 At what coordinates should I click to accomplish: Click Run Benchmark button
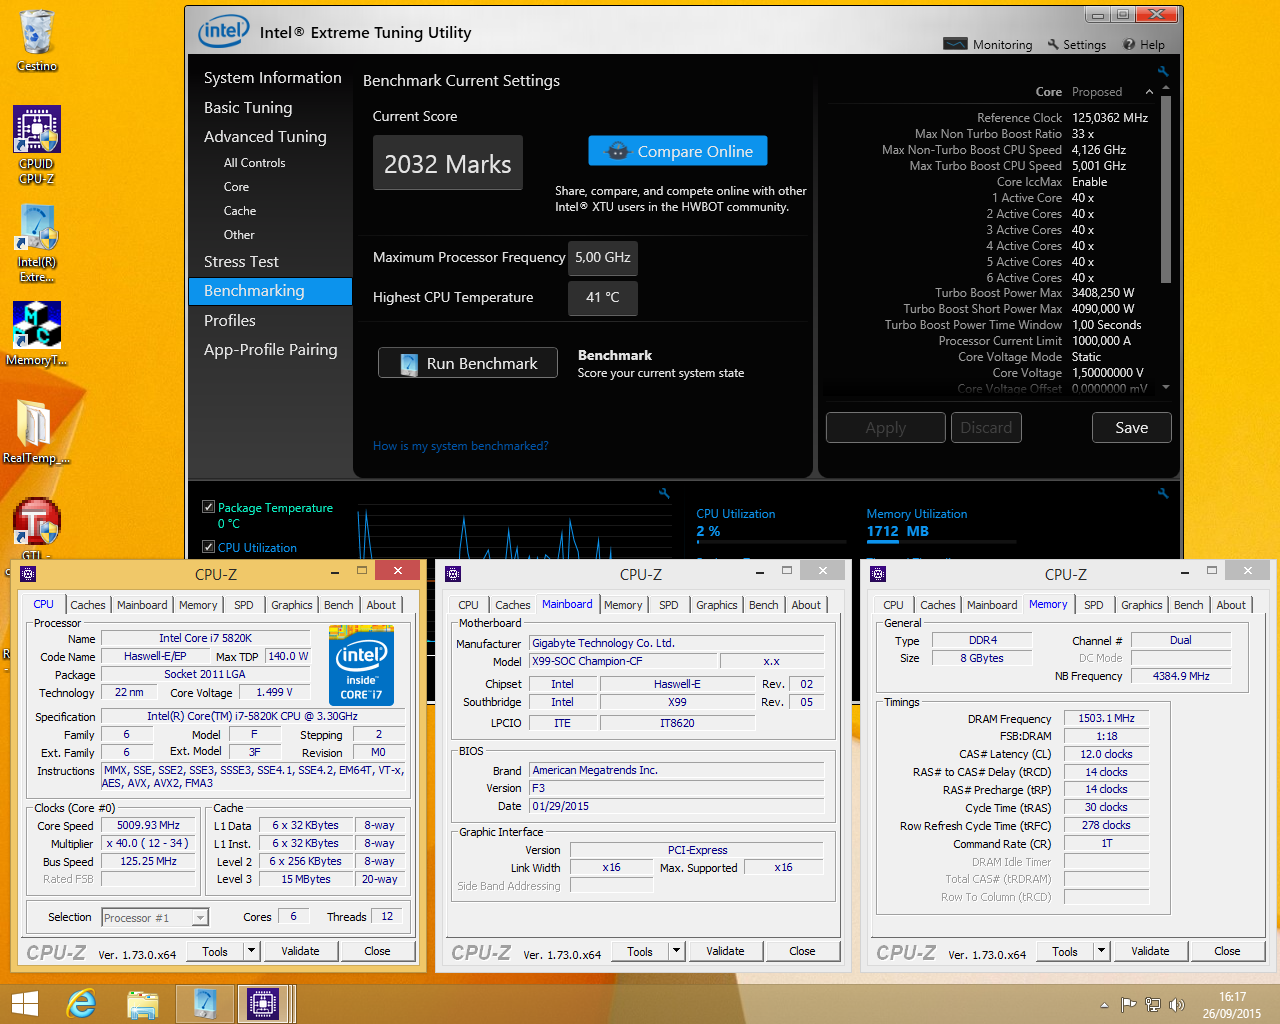coord(468,364)
